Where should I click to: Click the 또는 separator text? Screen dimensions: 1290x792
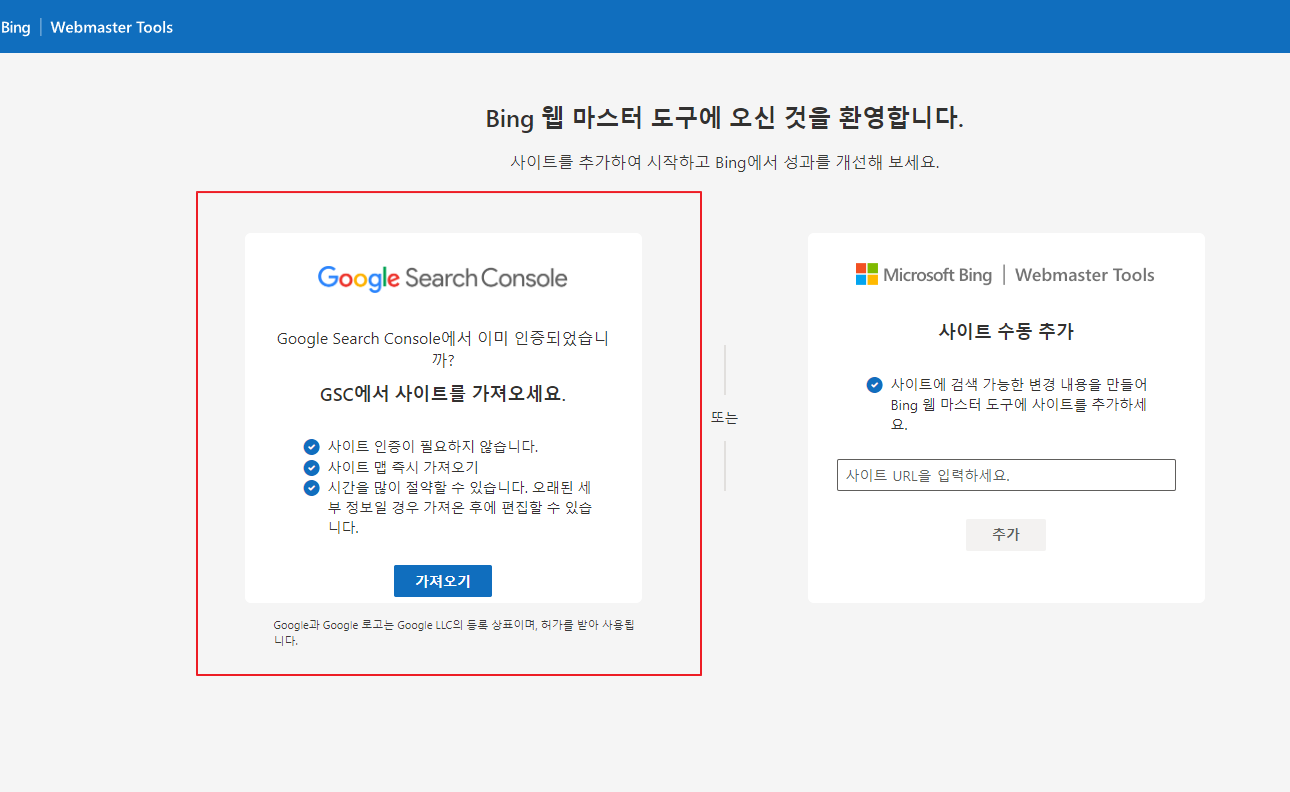(x=724, y=417)
